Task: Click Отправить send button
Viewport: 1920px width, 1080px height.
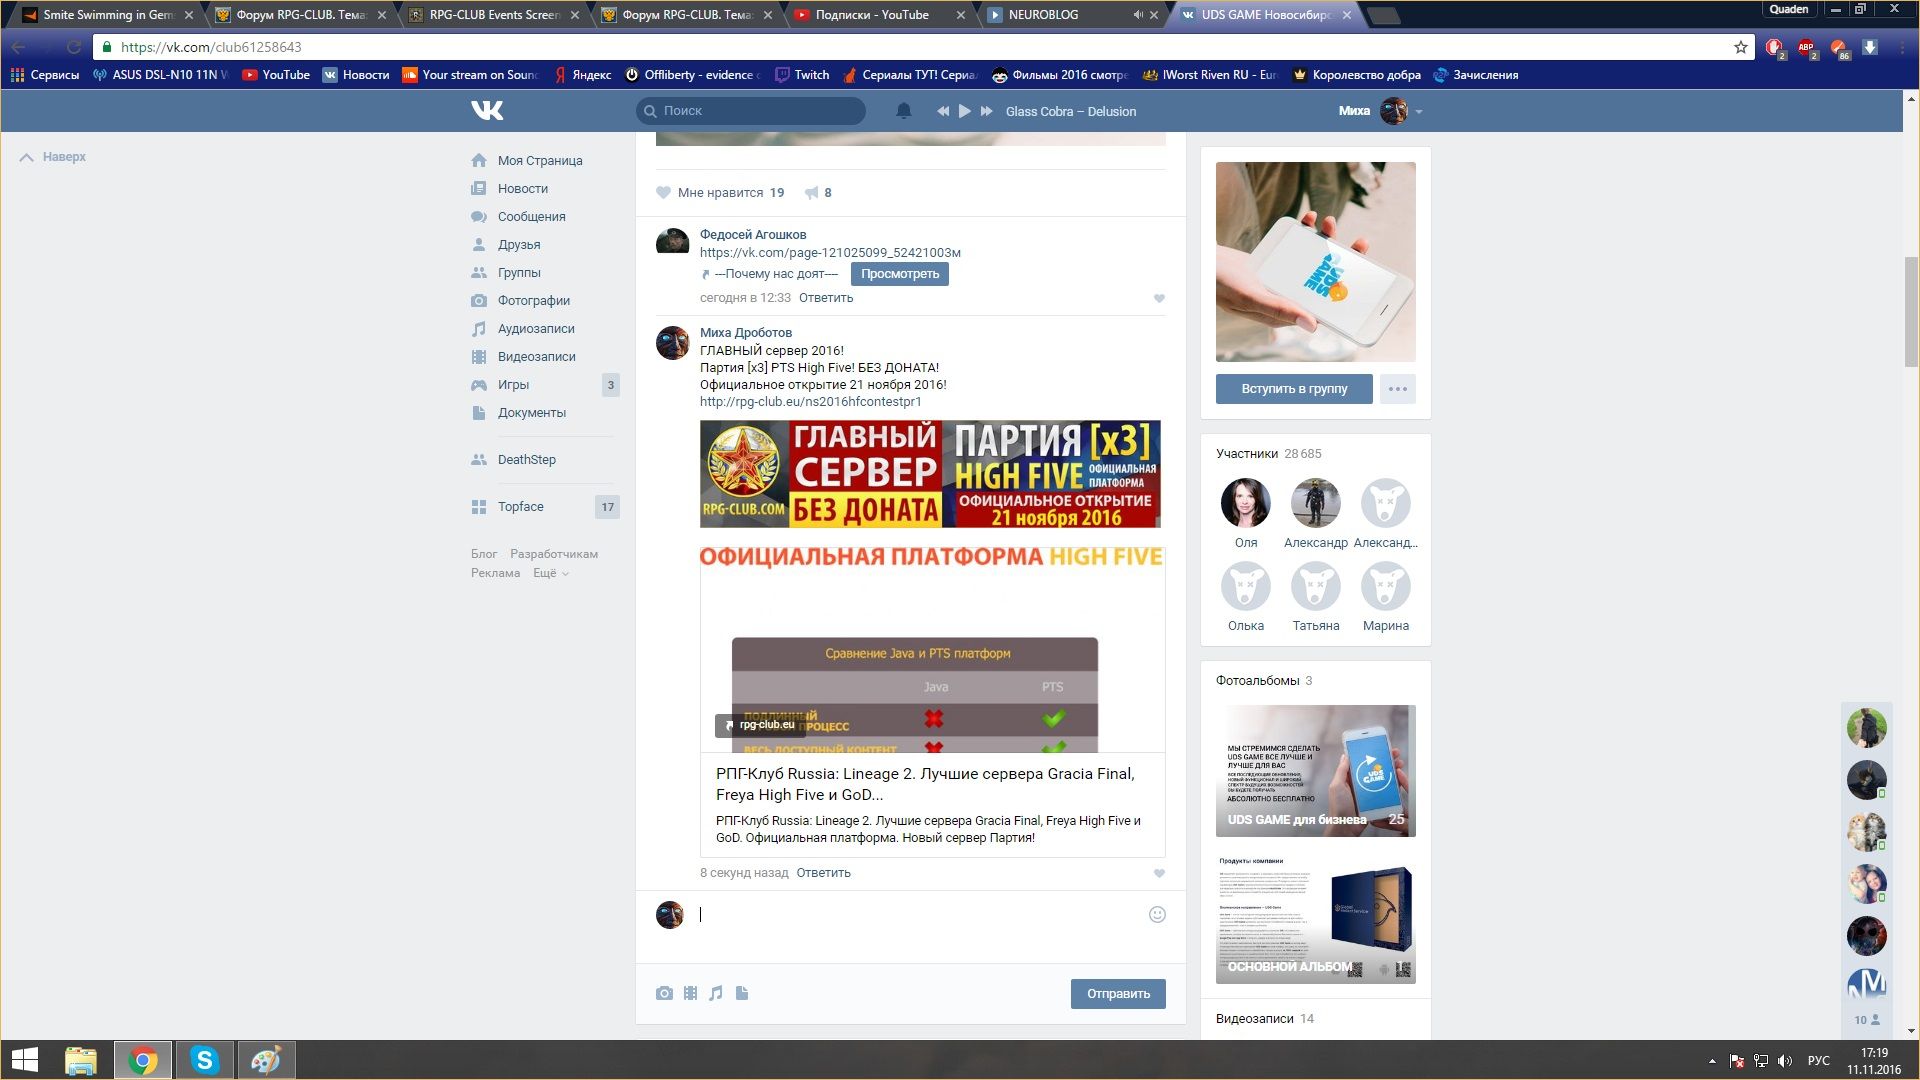Action: click(1118, 994)
